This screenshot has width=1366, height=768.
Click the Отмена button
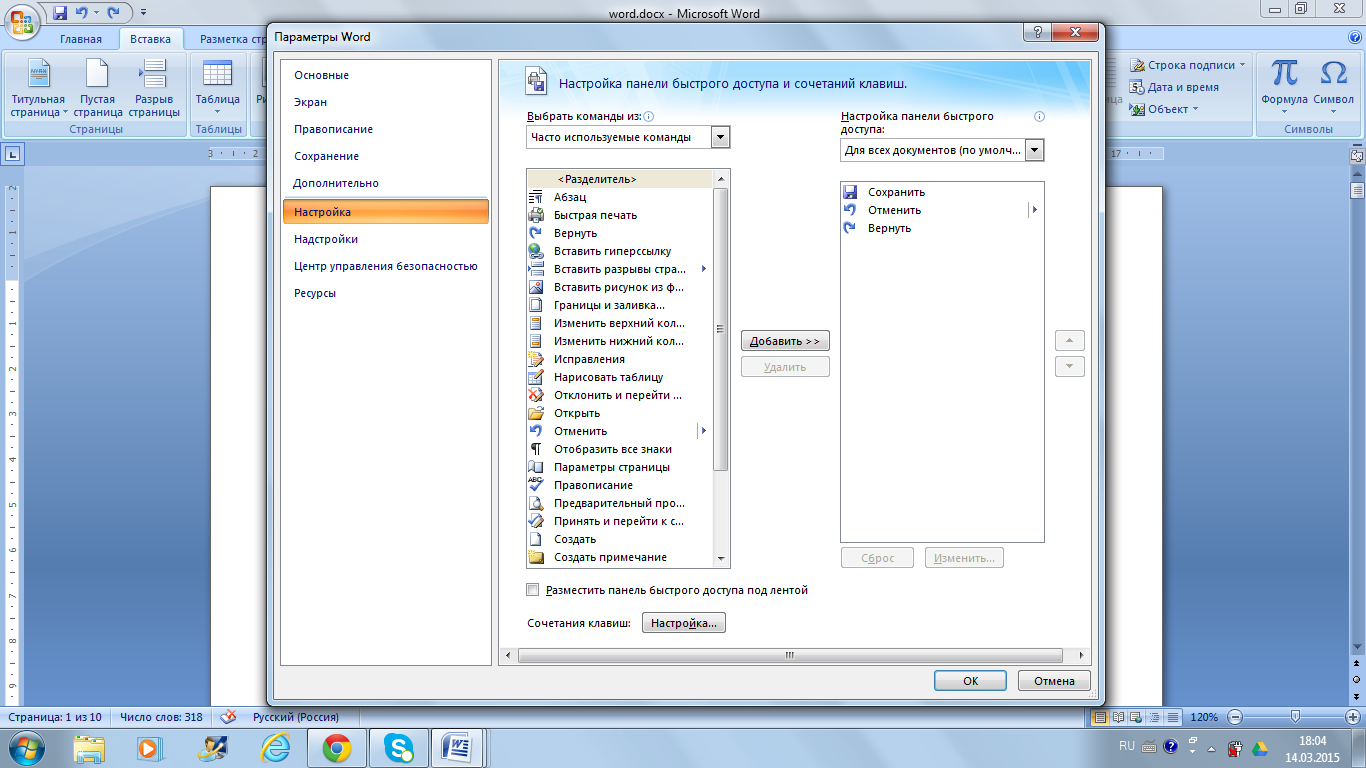pyautogui.click(x=1054, y=681)
